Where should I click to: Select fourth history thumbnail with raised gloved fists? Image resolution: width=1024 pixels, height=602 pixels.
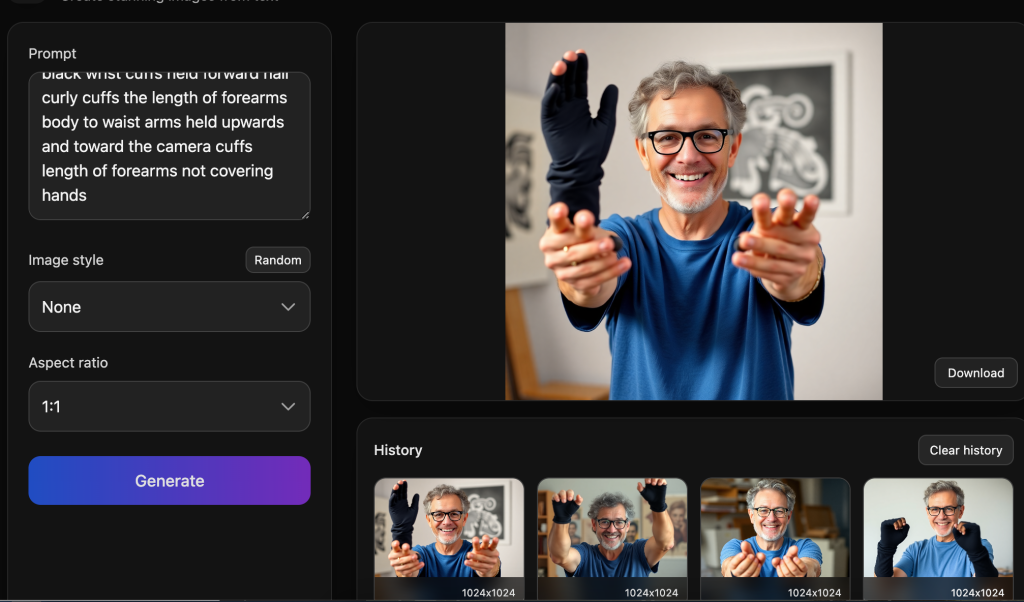coord(938,530)
